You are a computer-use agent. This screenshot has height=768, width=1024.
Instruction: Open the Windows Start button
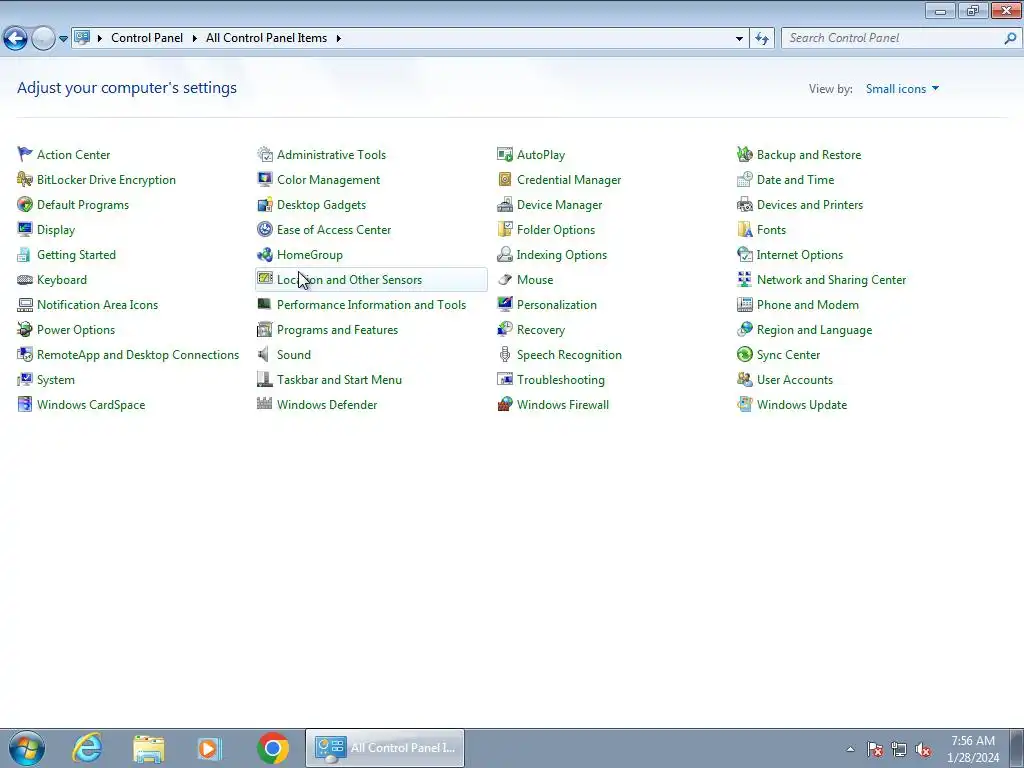click(27, 748)
